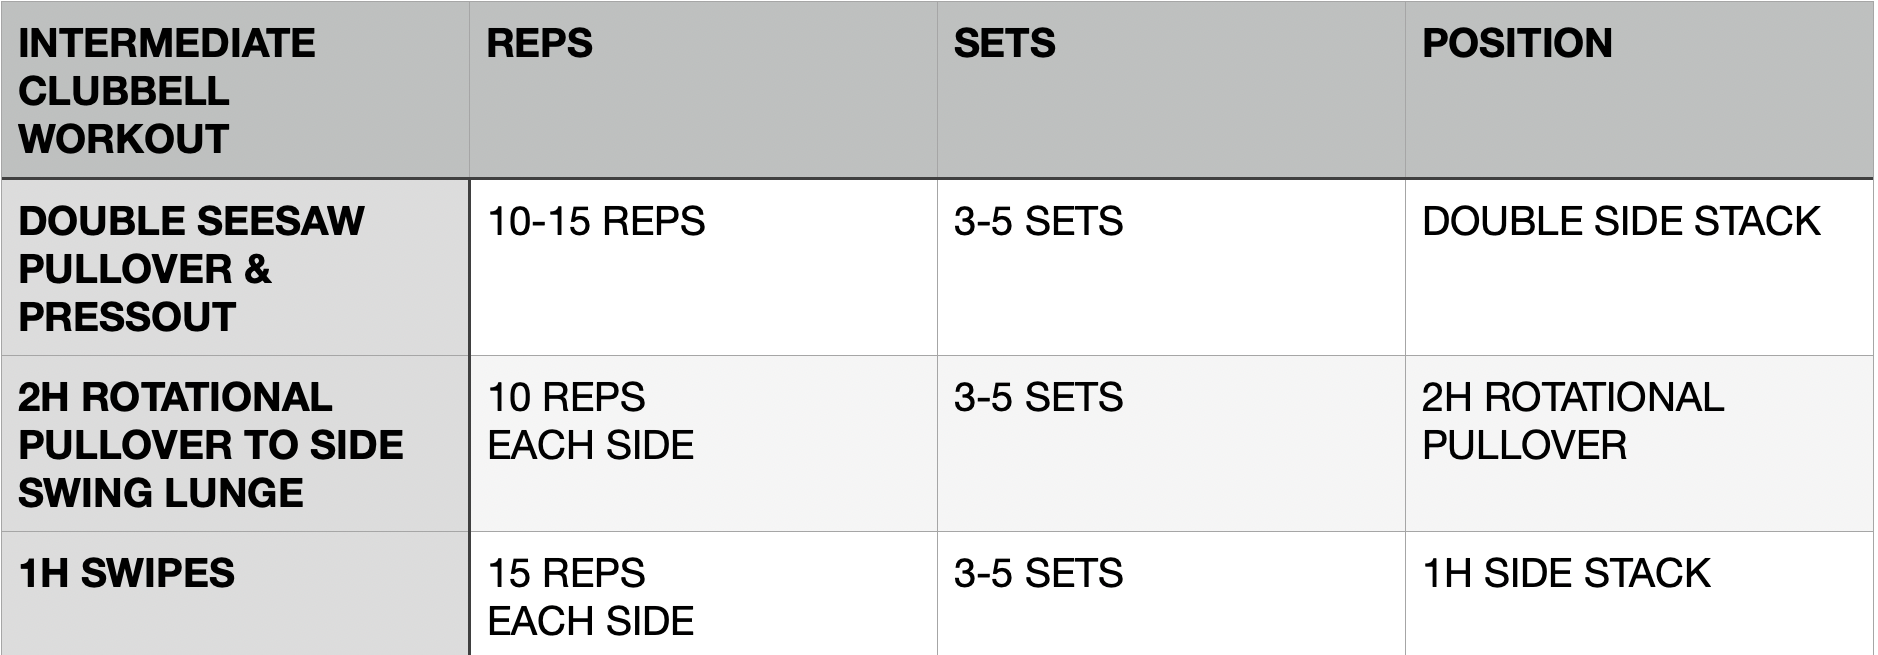Click the word PRESSOUT in first exercise
The height and width of the screenshot is (655, 1878).
127,317
